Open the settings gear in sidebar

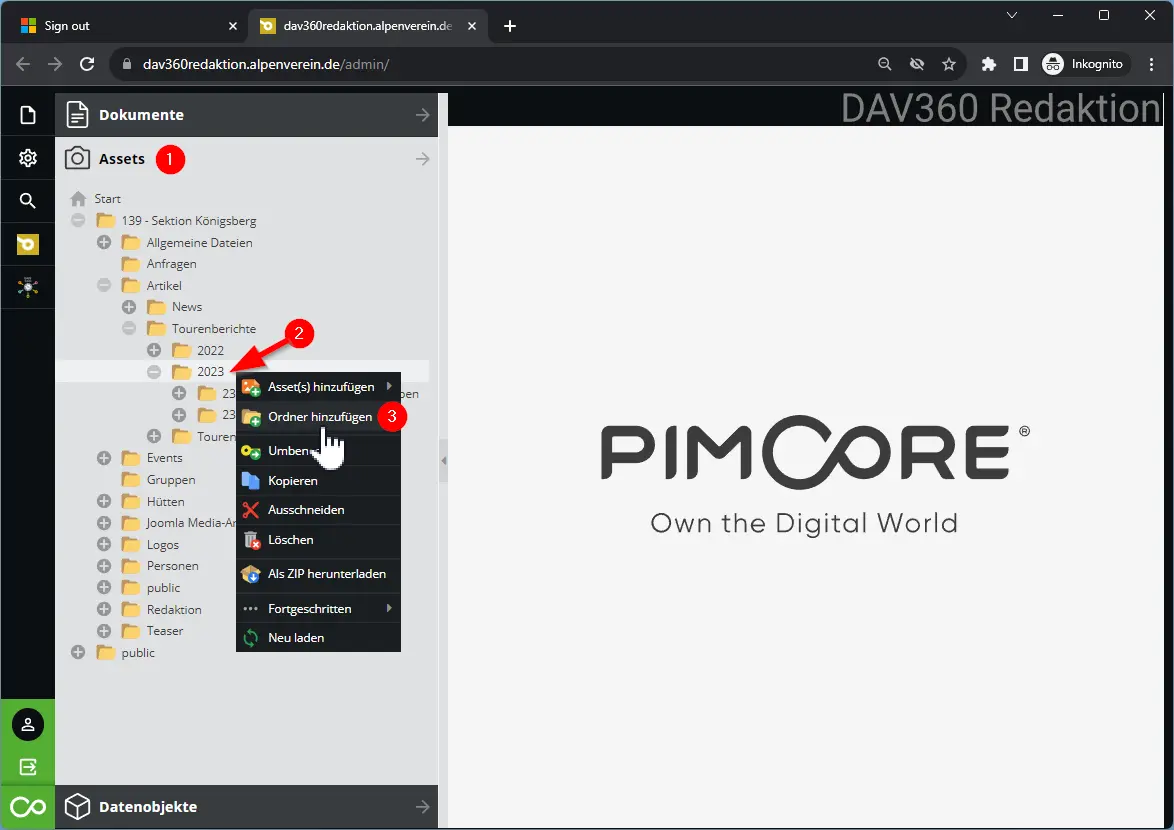click(27, 158)
